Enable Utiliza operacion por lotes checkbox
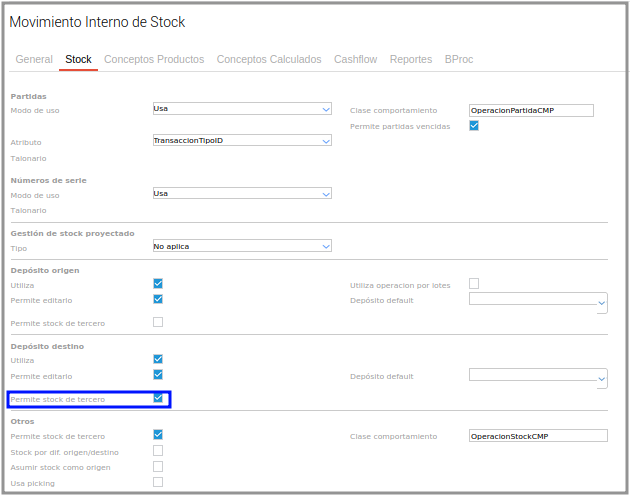Image resolution: width=630 pixels, height=495 pixels. point(474,284)
